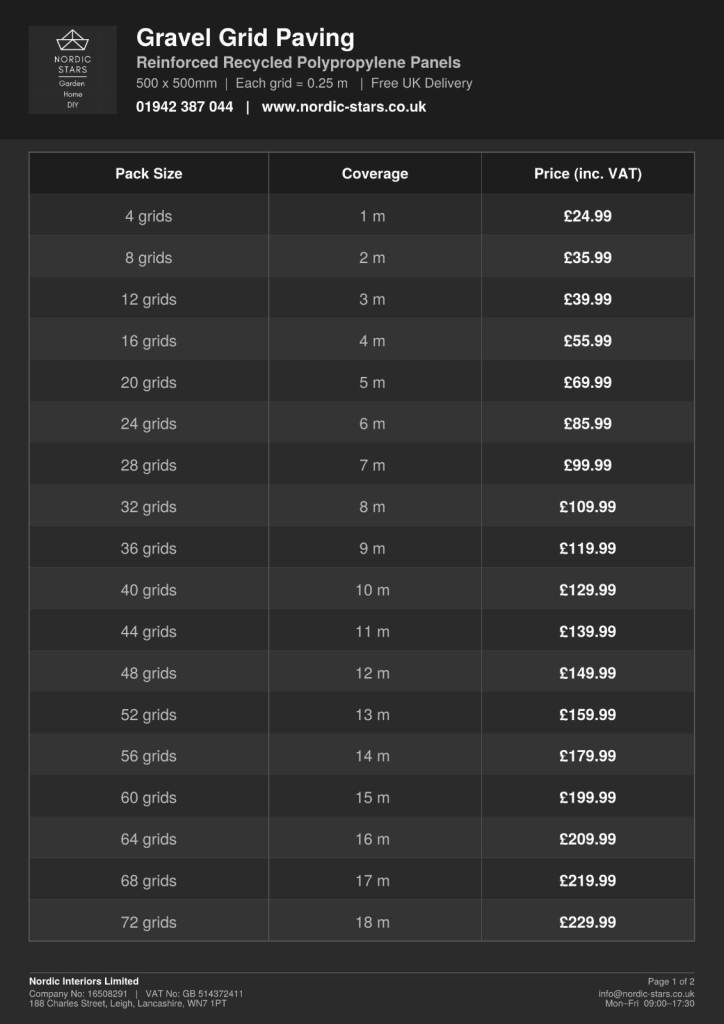Image resolution: width=724 pixels, height=1024 pixels.
Task: Click the 36 grids pack size cell
Action: coord(149,549)
